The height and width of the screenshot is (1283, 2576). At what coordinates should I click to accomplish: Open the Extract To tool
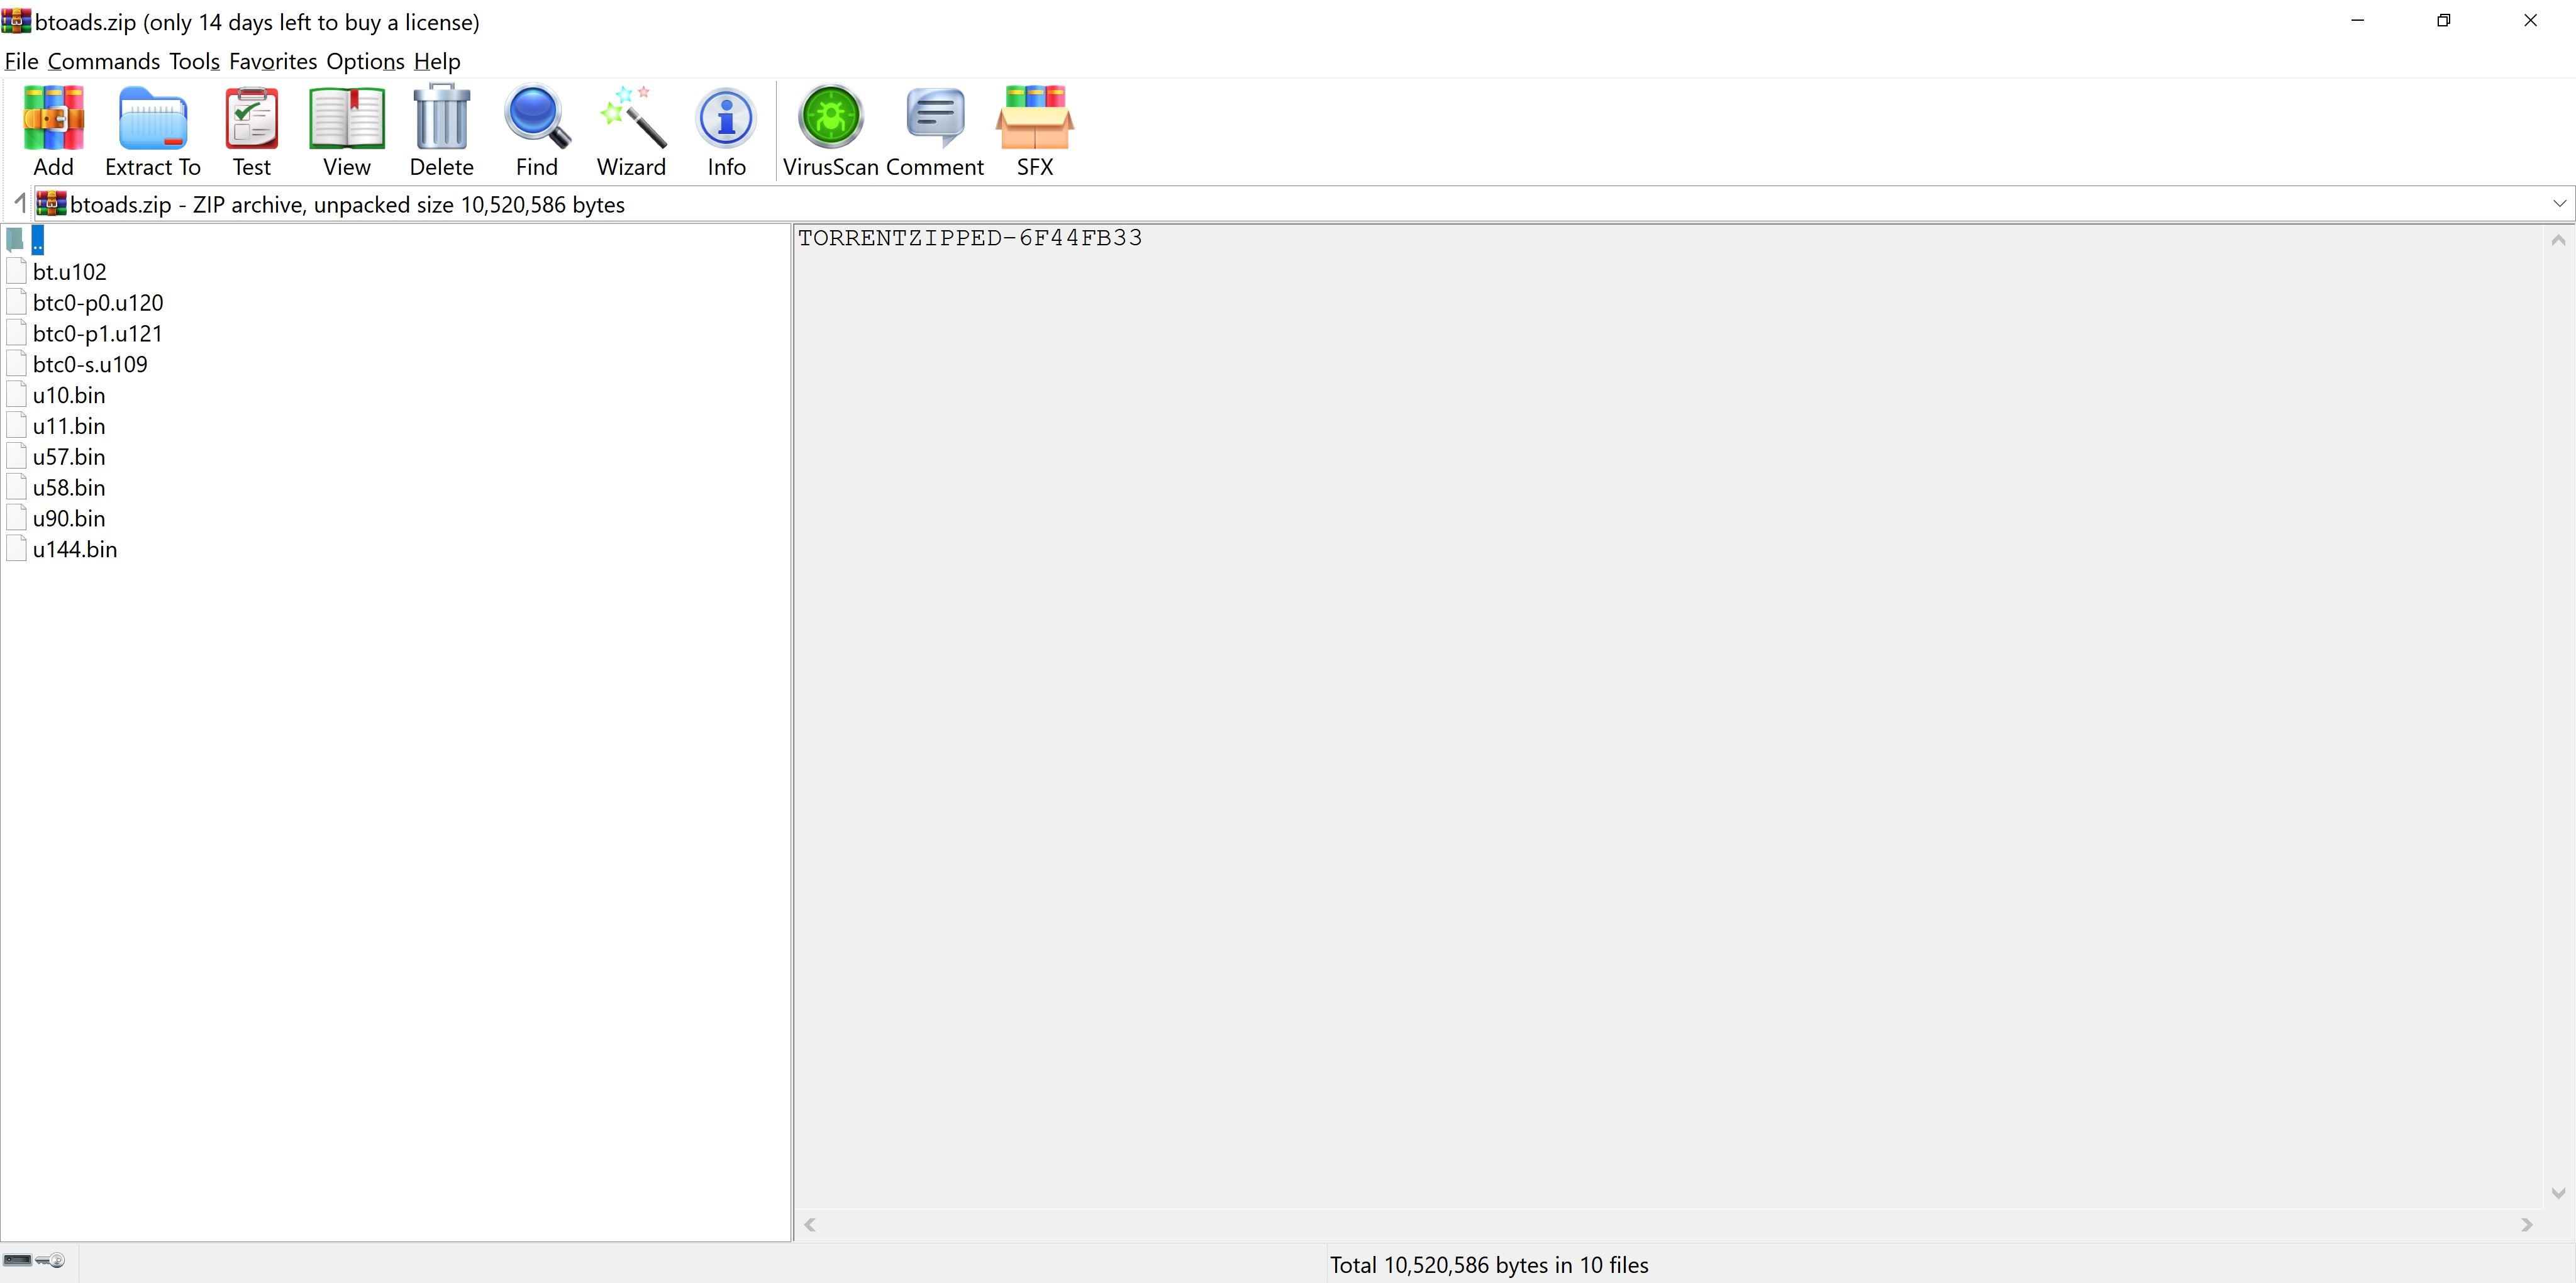point(152,131)
